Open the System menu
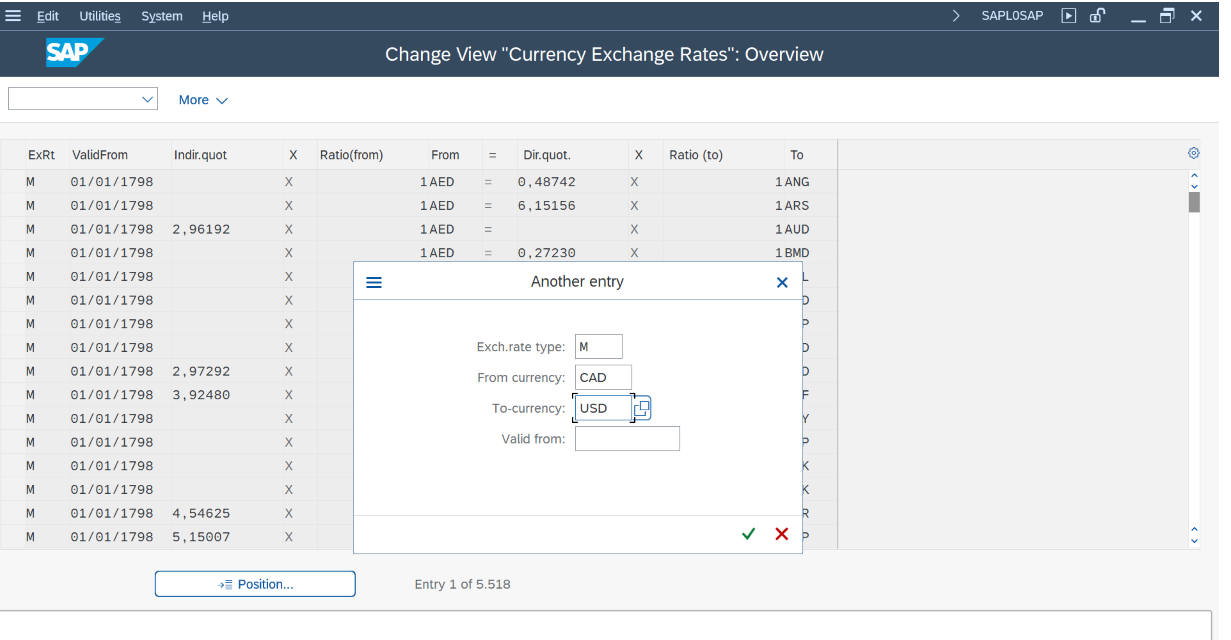This screenshot has width=1231, height=640. (162, 16)
